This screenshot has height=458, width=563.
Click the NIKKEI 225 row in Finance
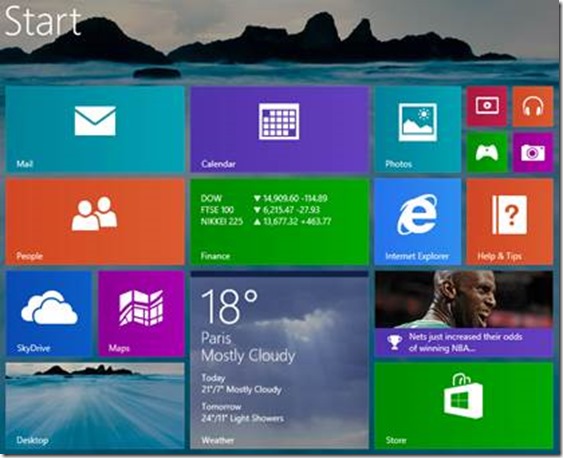(x=266, y=221)
